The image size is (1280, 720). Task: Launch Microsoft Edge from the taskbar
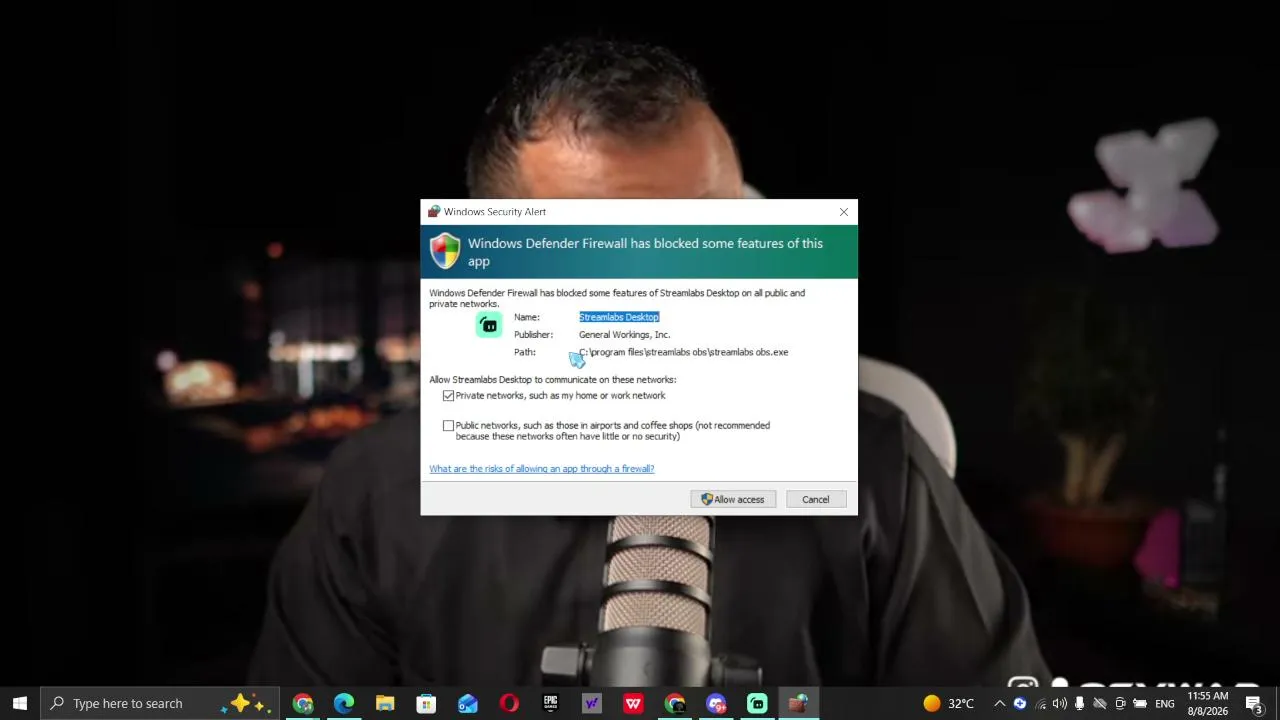[344, 703]
